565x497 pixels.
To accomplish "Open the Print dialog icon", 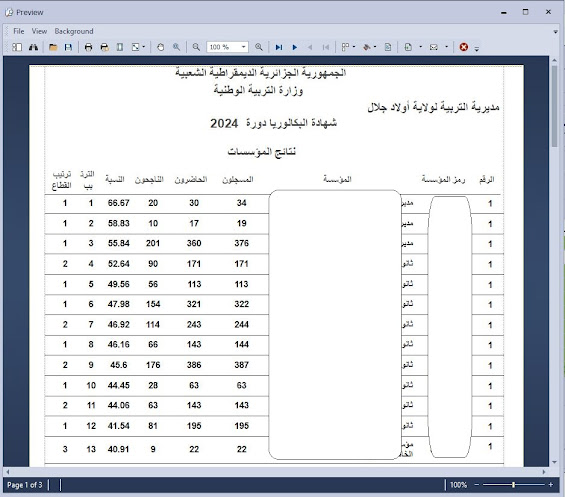I will pos(88,47).
